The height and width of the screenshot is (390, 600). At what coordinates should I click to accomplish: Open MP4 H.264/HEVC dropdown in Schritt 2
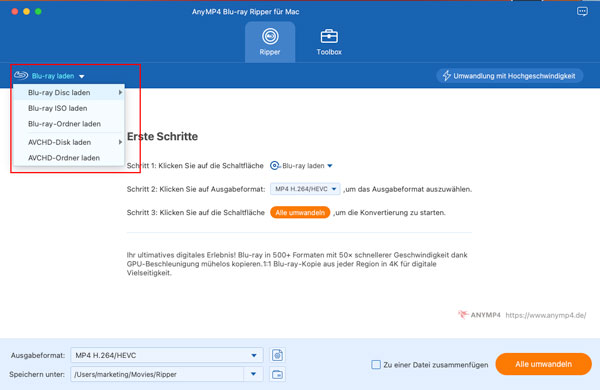[x=305, y=189]
